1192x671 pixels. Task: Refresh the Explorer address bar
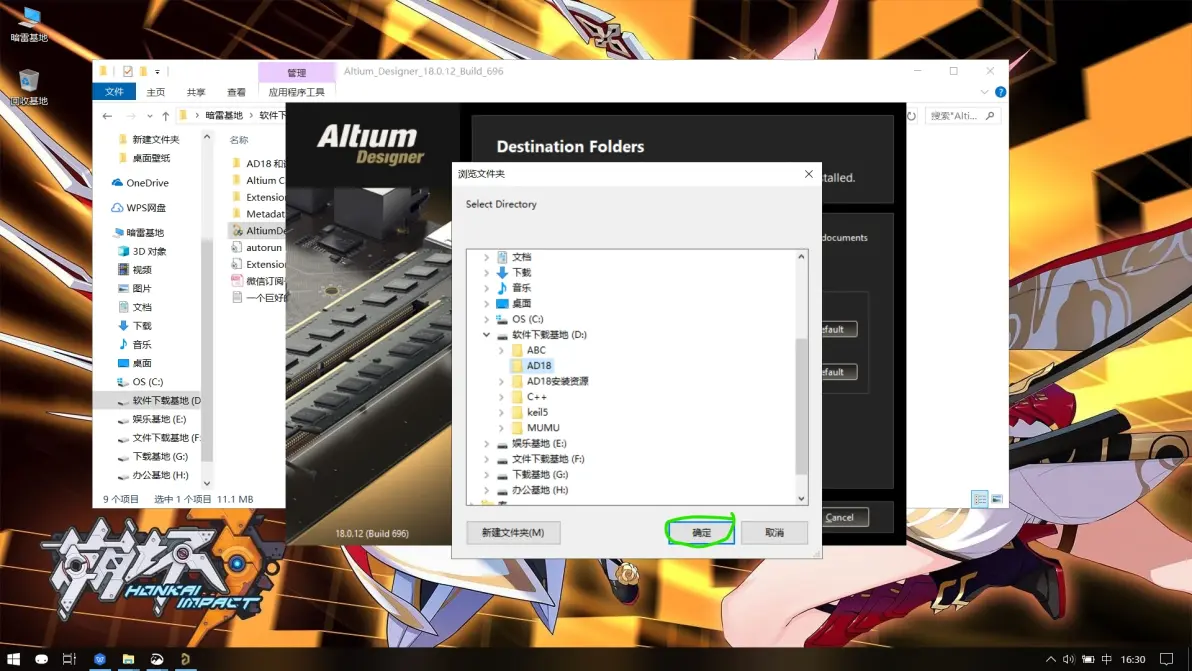911,116
